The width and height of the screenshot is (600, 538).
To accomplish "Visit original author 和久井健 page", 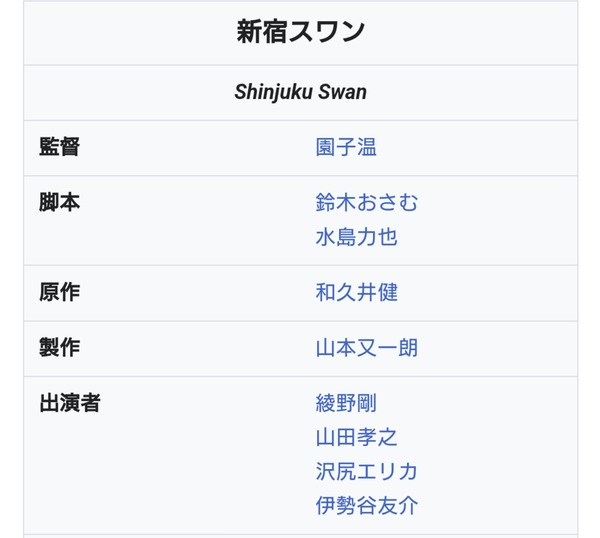I will [x=356, y=293].
